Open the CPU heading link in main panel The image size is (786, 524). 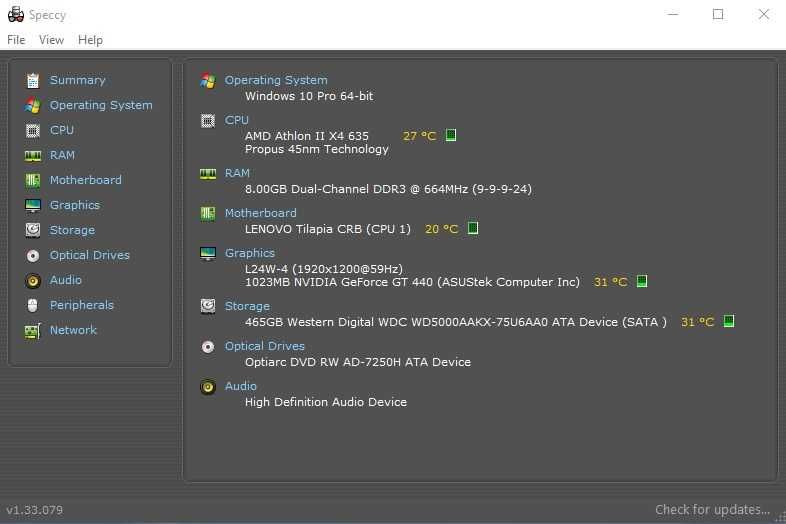(237, 120)
